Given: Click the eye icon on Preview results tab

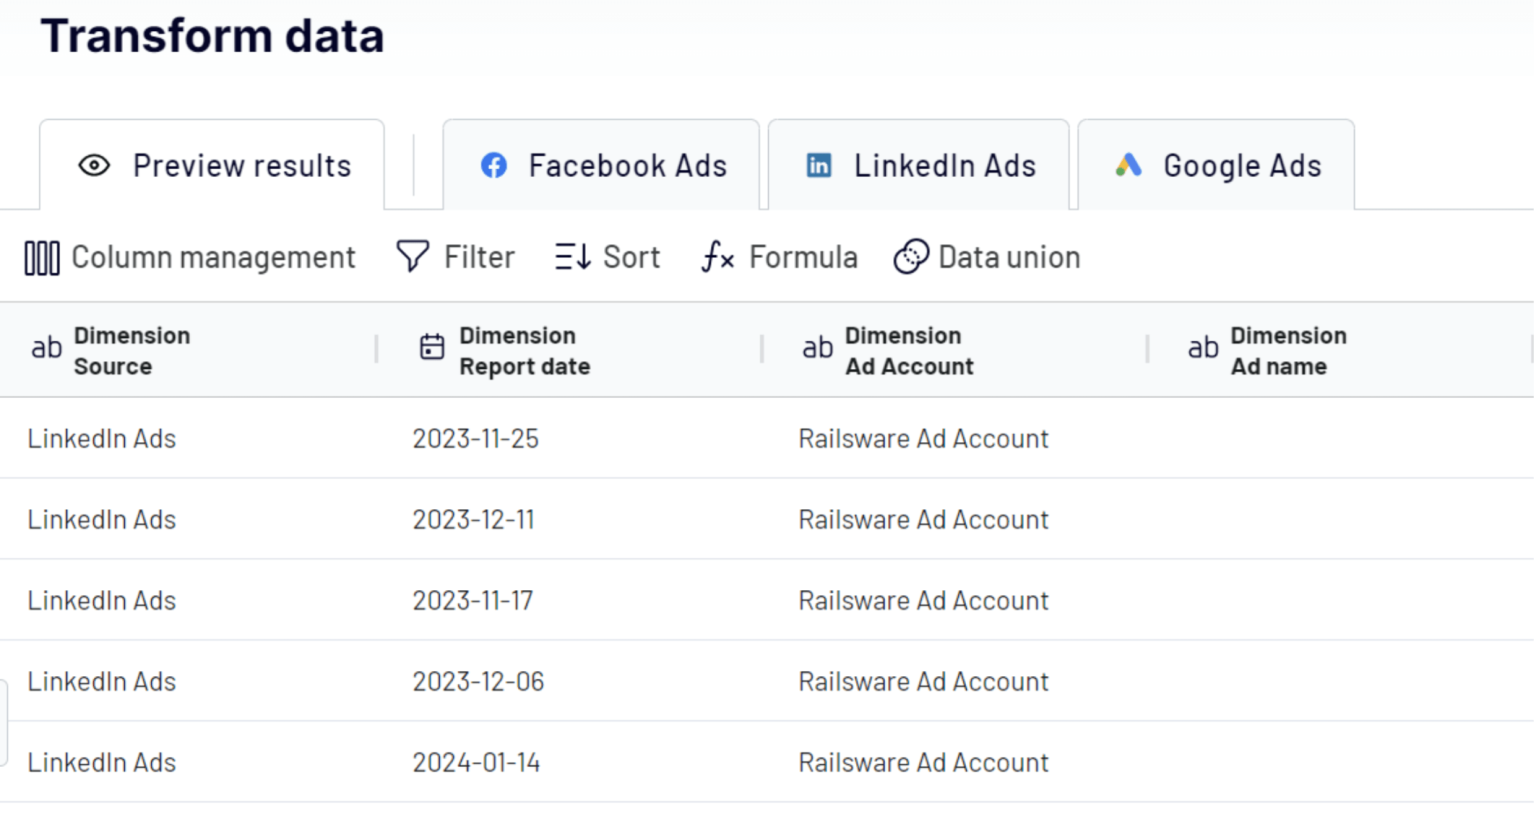Looking at the screenshot, I should 93,166.
